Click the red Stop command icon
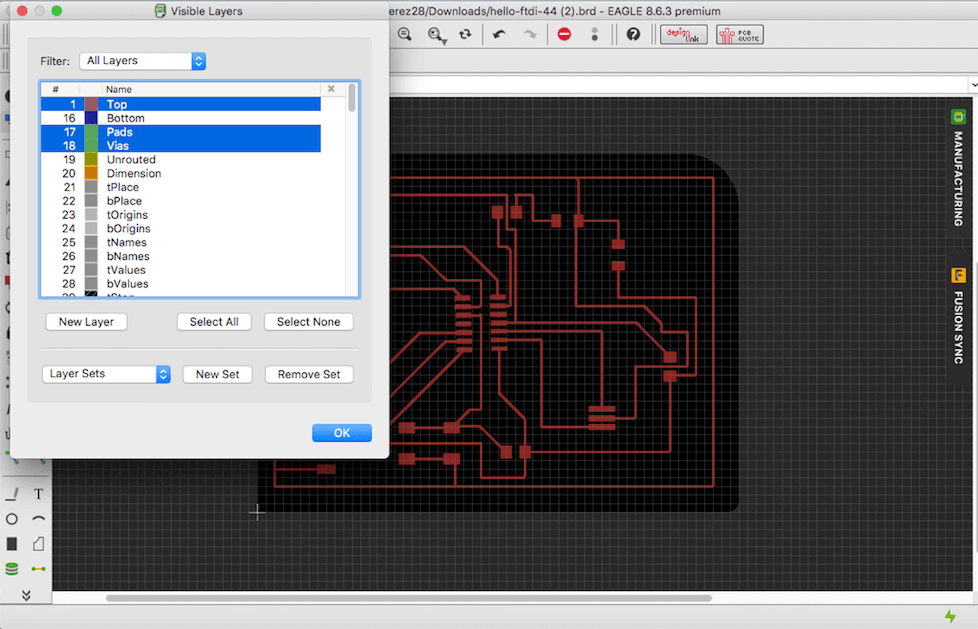The height and width of the screenshot is (629, 978). [x=564, y=34]
